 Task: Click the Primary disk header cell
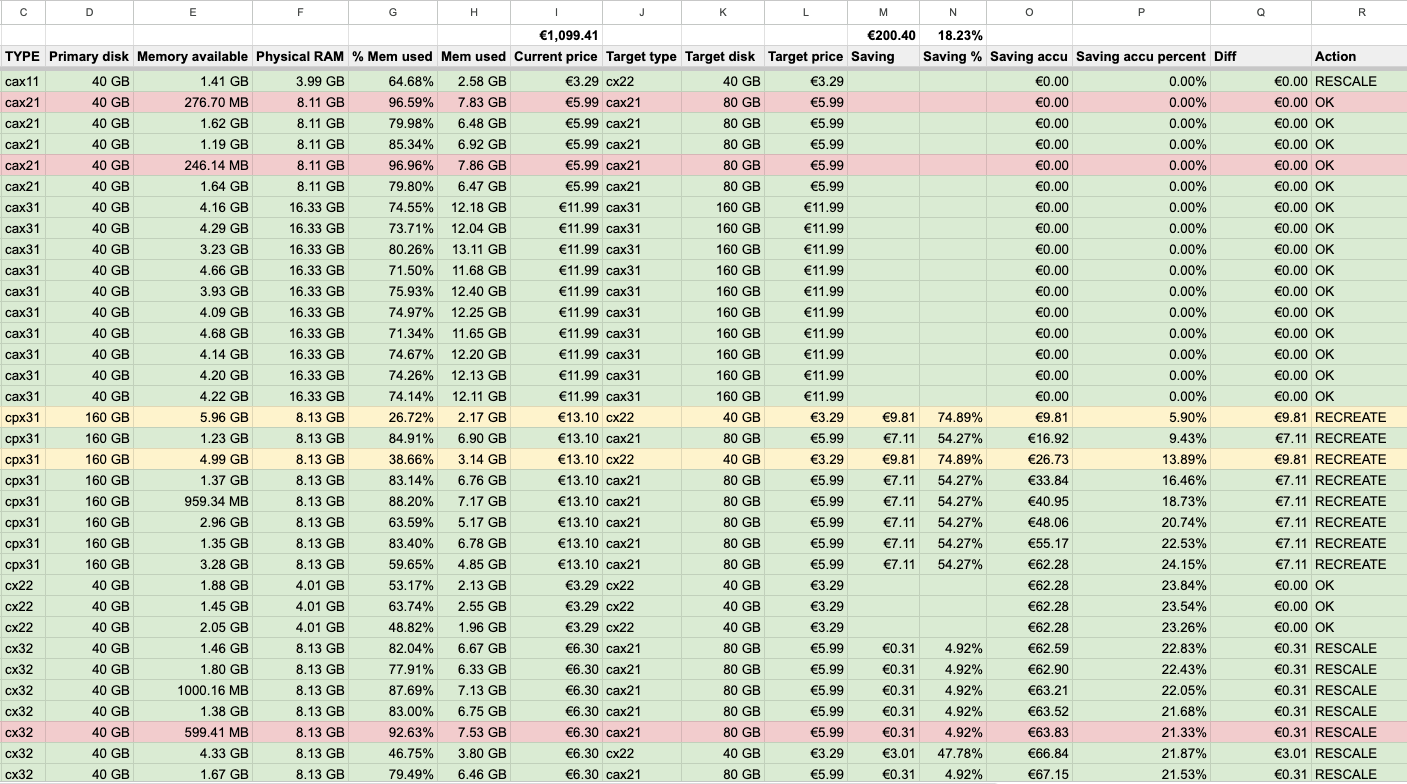click(x=90, y=56)
